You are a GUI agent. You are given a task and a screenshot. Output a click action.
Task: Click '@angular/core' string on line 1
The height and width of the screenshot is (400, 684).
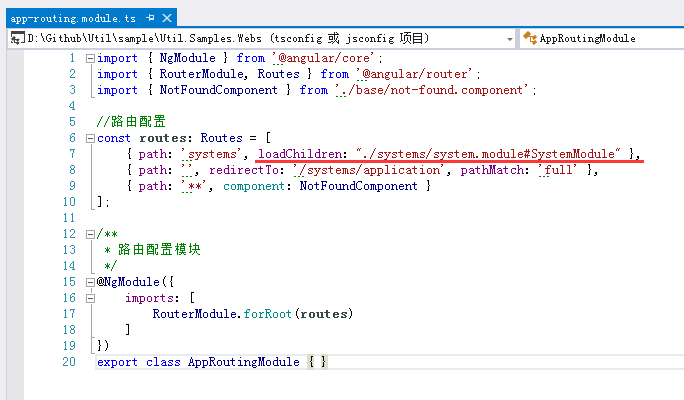tap(323, 58)
